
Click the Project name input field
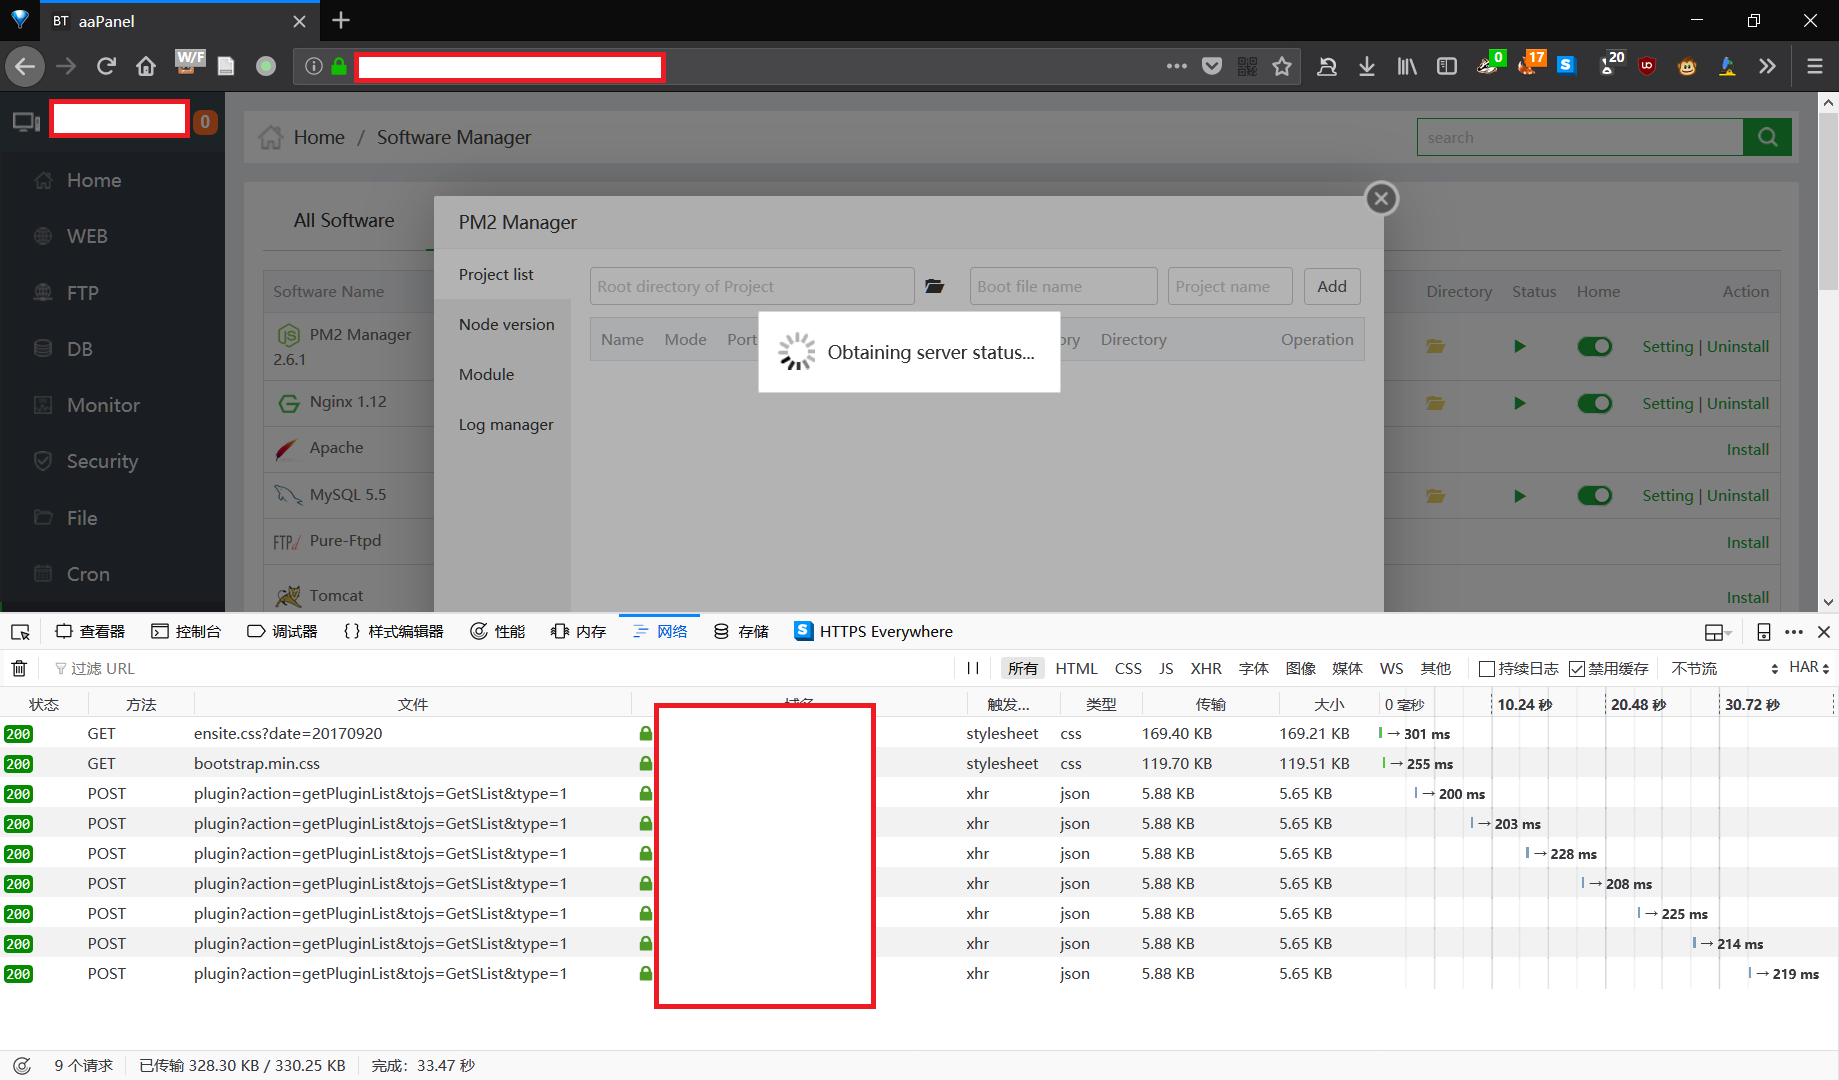(x=1229, y=286)
